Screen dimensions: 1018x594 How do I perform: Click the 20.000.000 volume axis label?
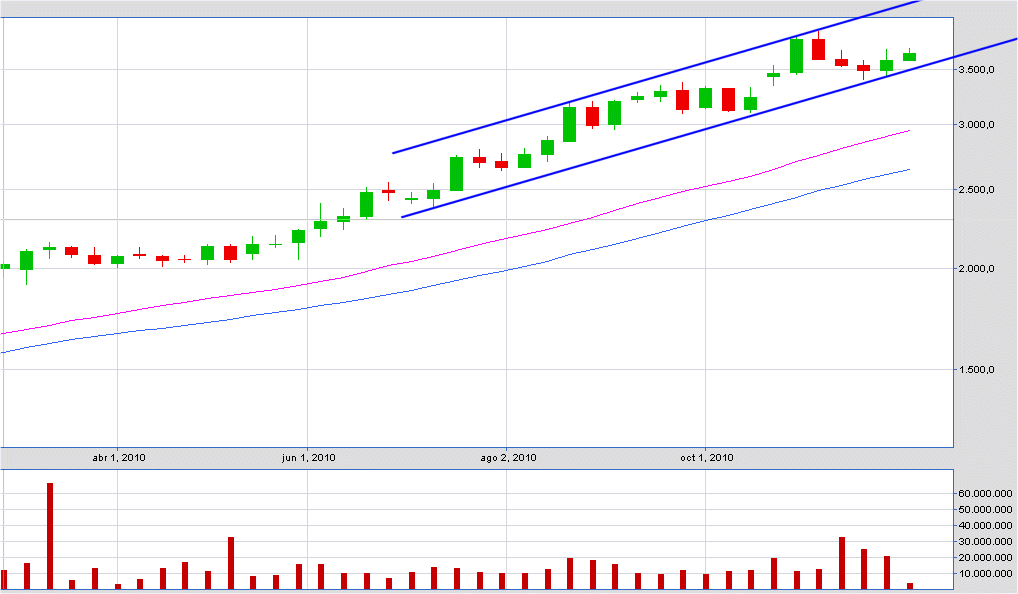pos(985,557)
